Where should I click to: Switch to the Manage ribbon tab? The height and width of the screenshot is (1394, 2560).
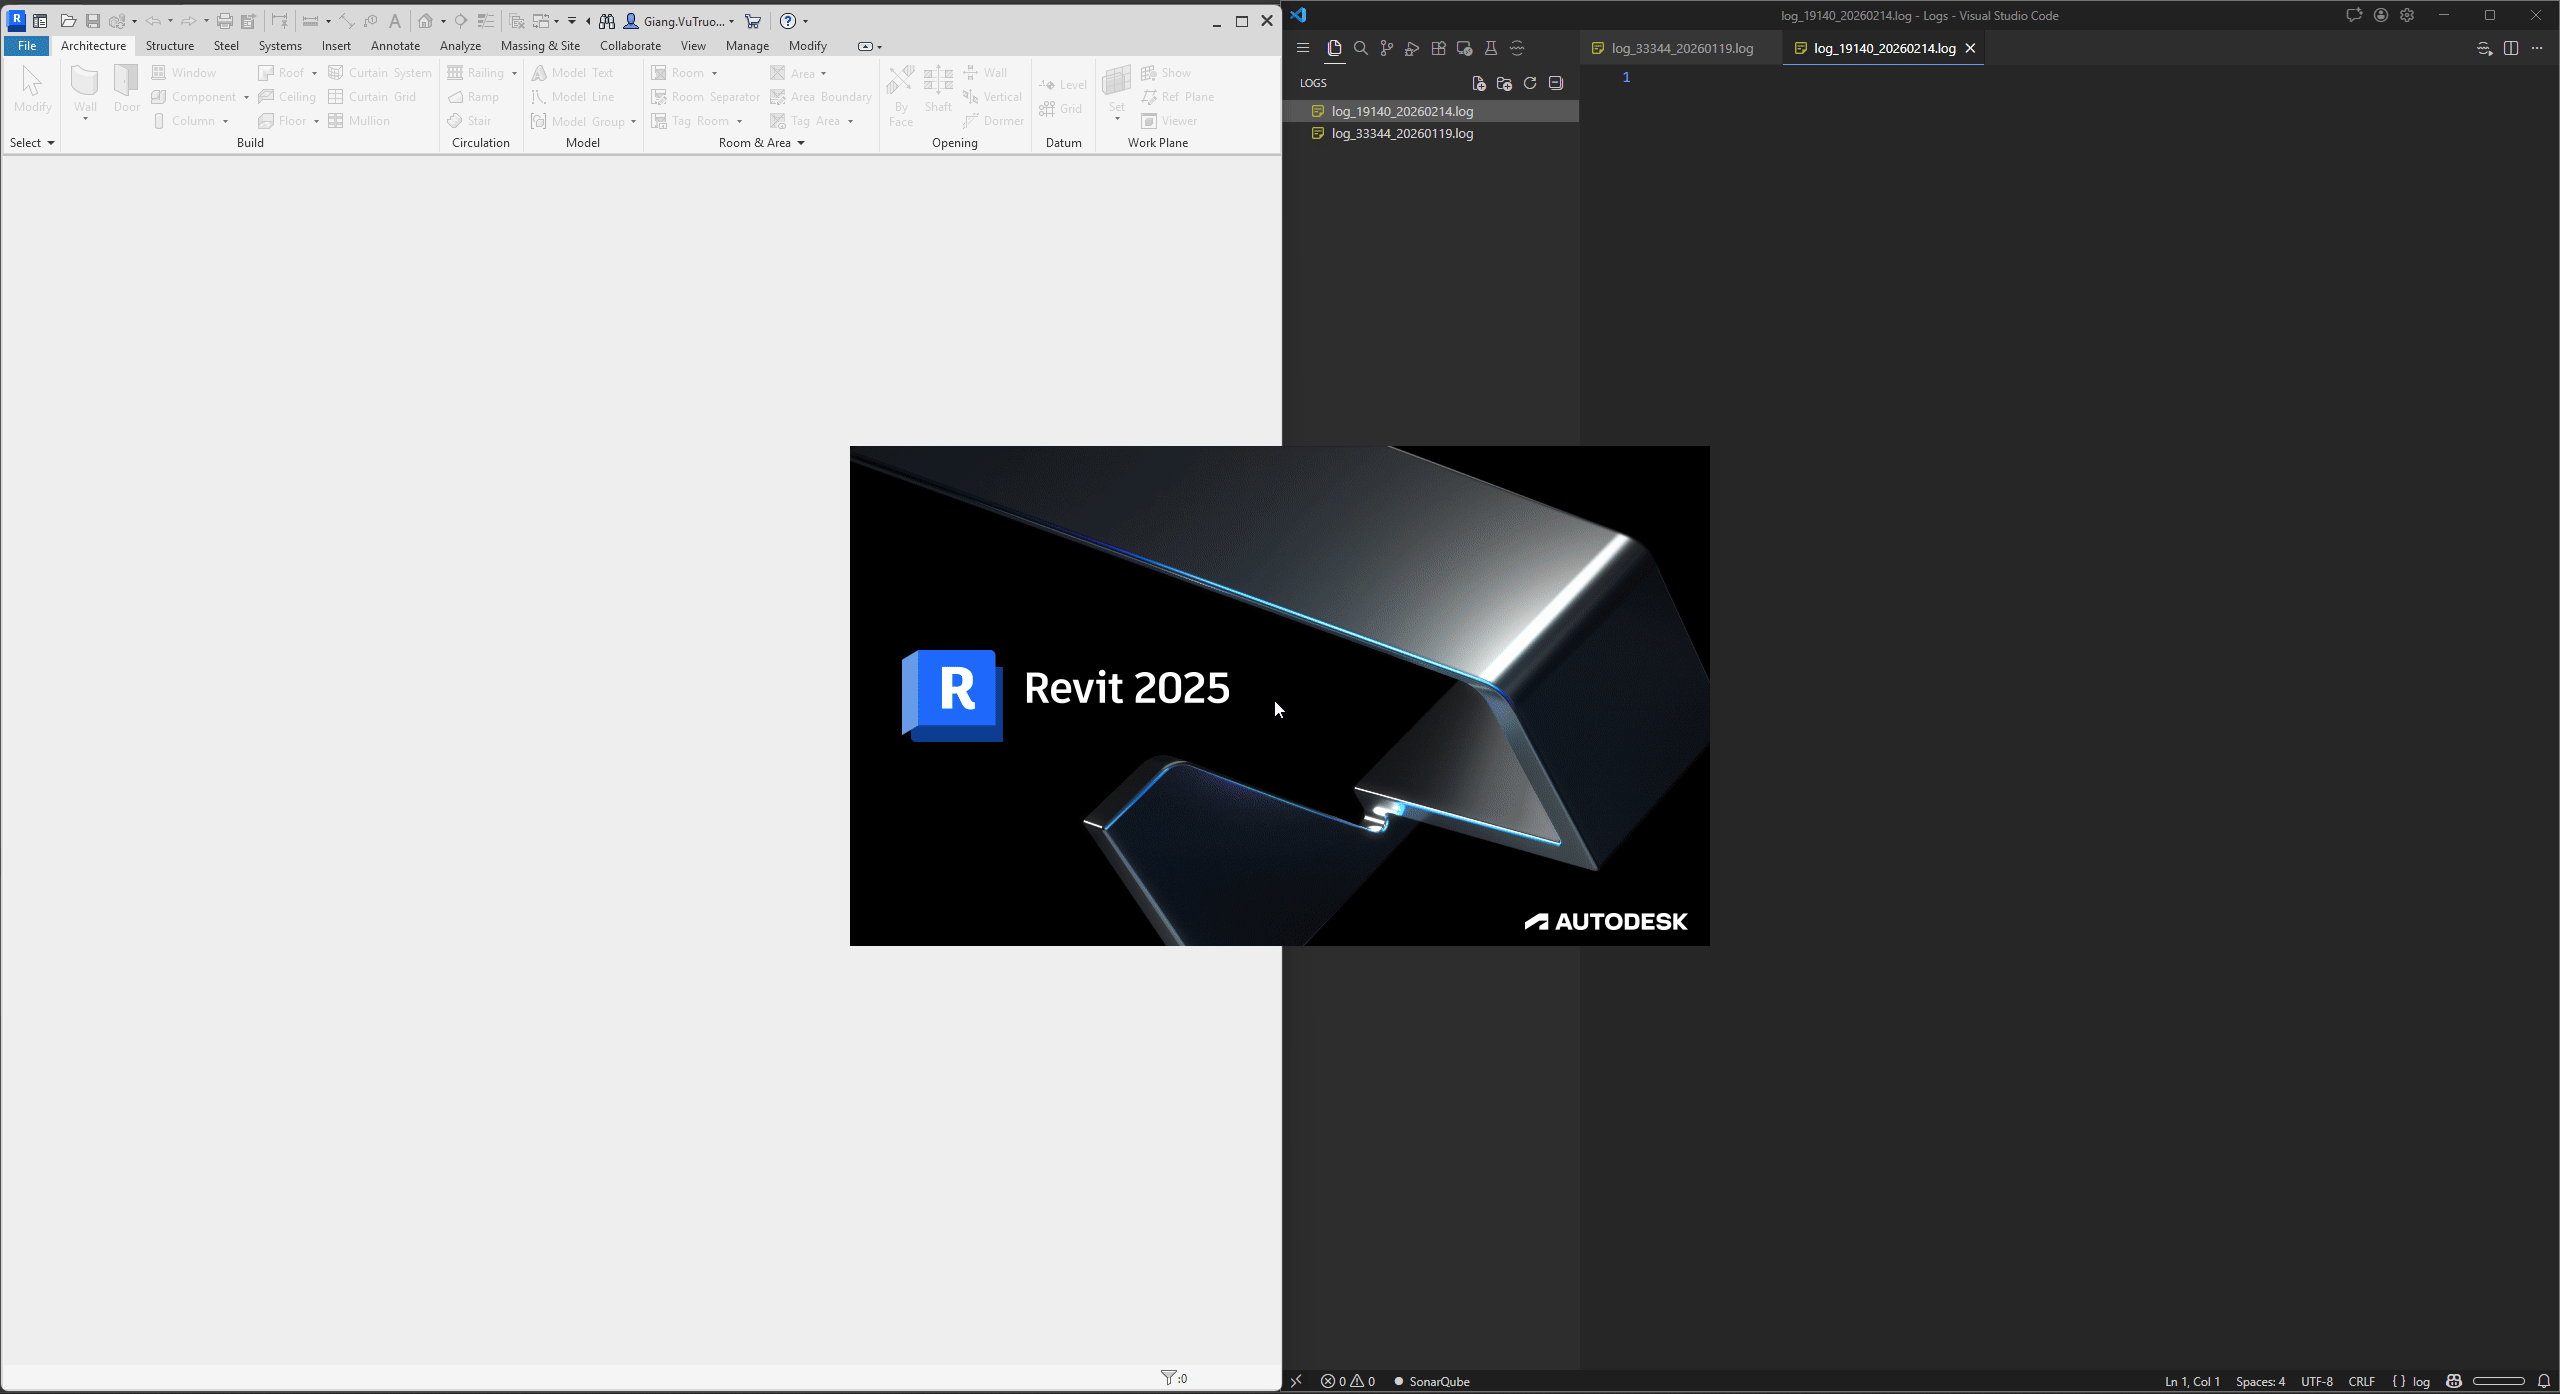click(747, 46)
